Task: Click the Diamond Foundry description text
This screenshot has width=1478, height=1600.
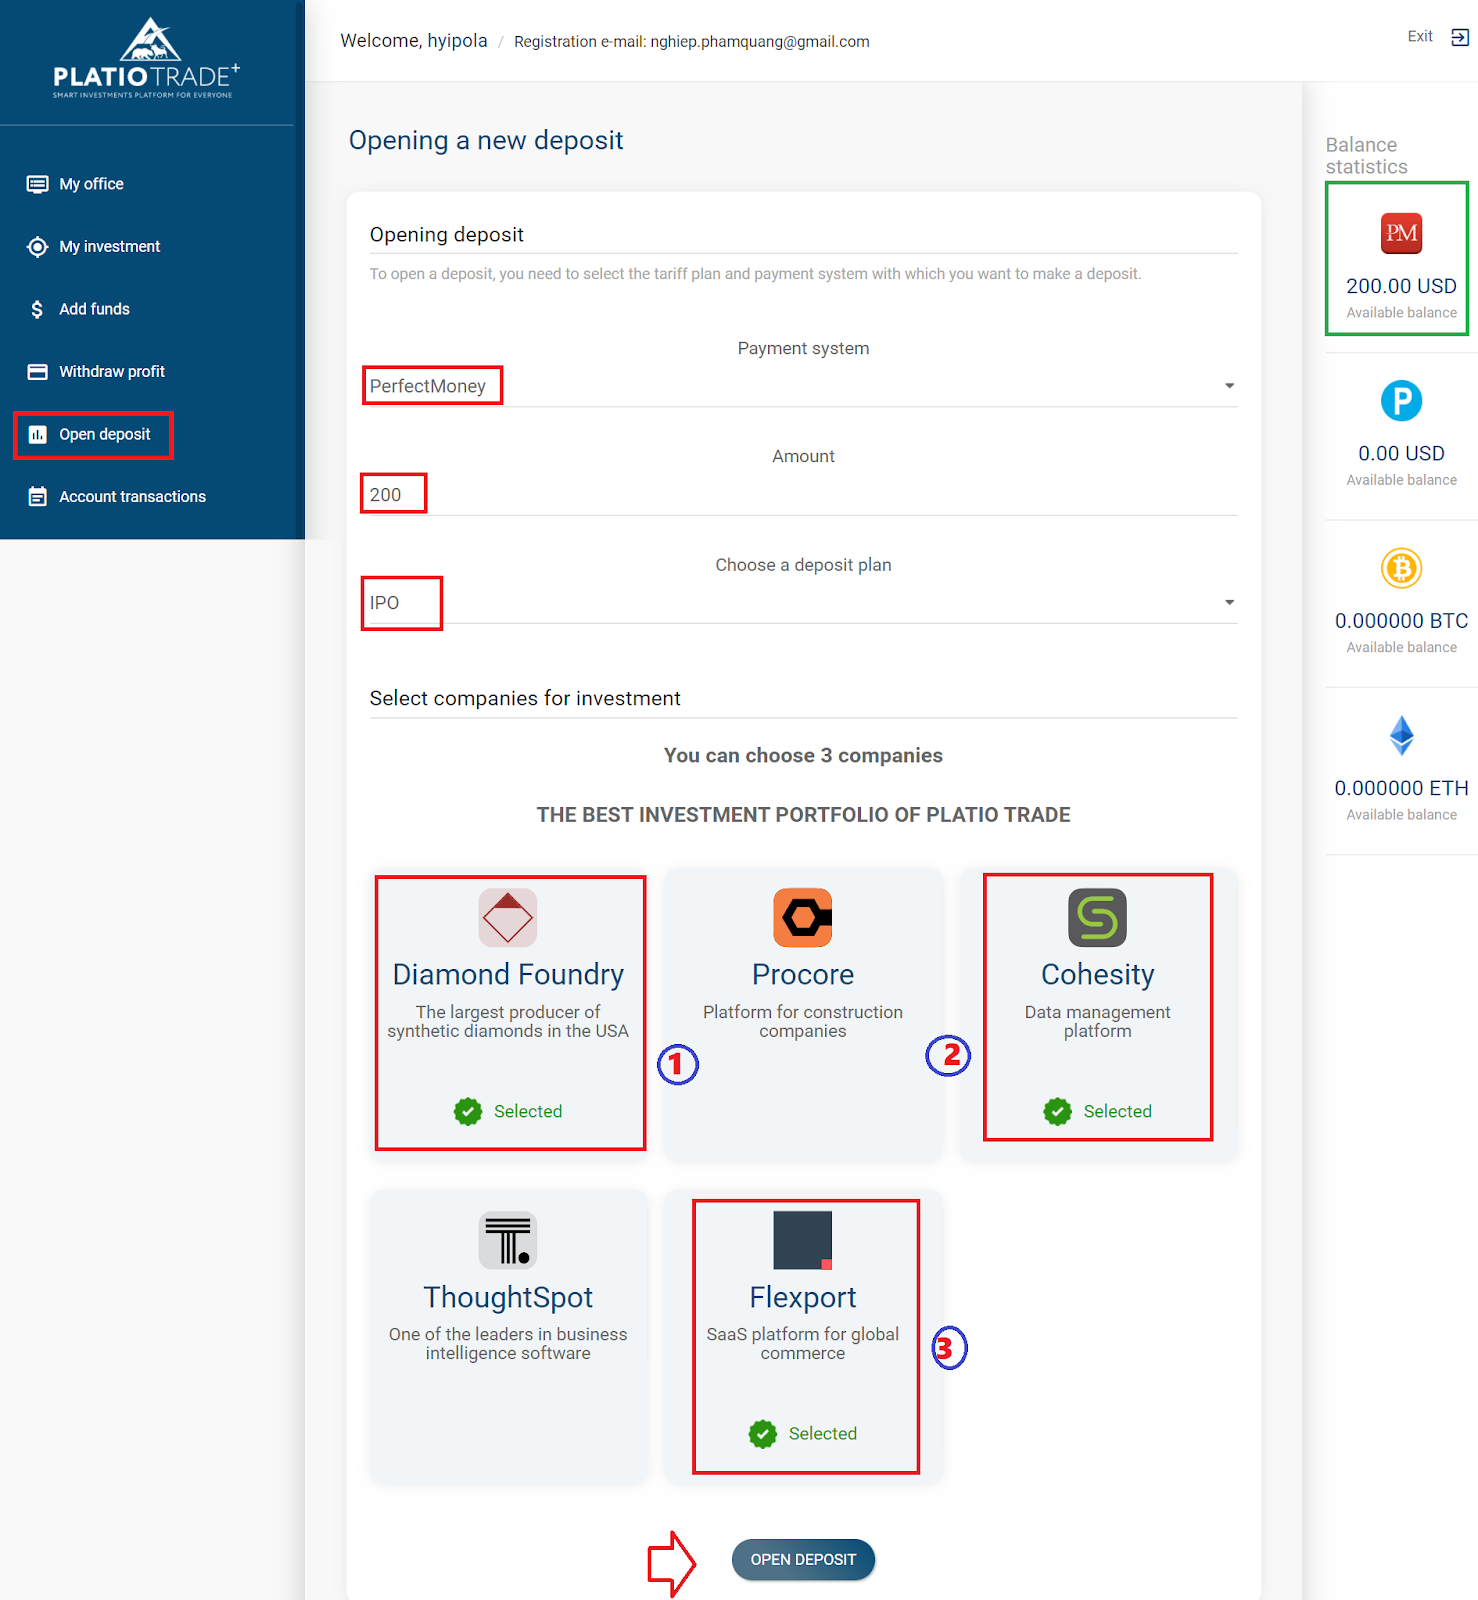Action: coord(508,1022)
